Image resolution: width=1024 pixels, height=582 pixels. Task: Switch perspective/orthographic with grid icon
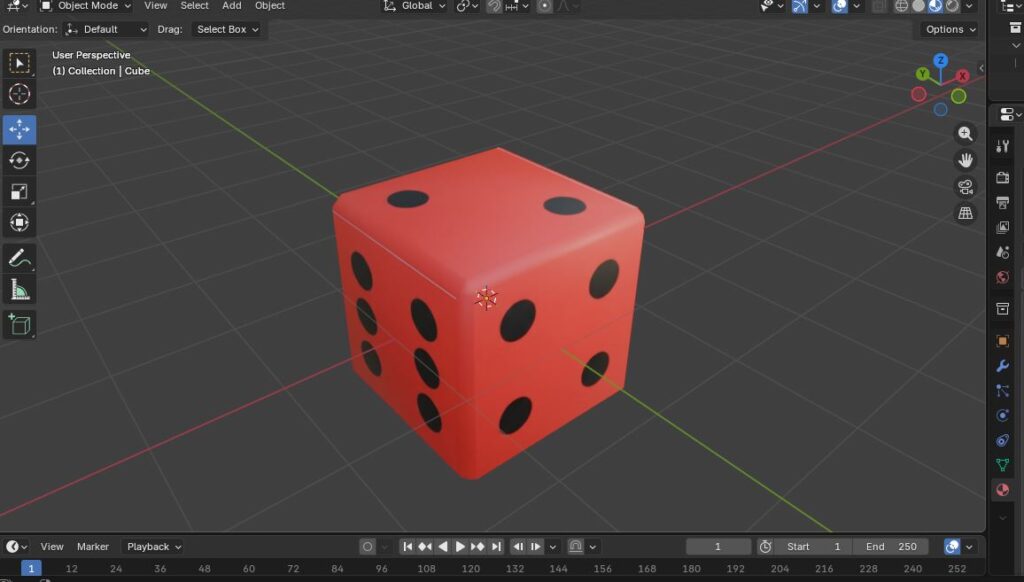pos(965,213)
